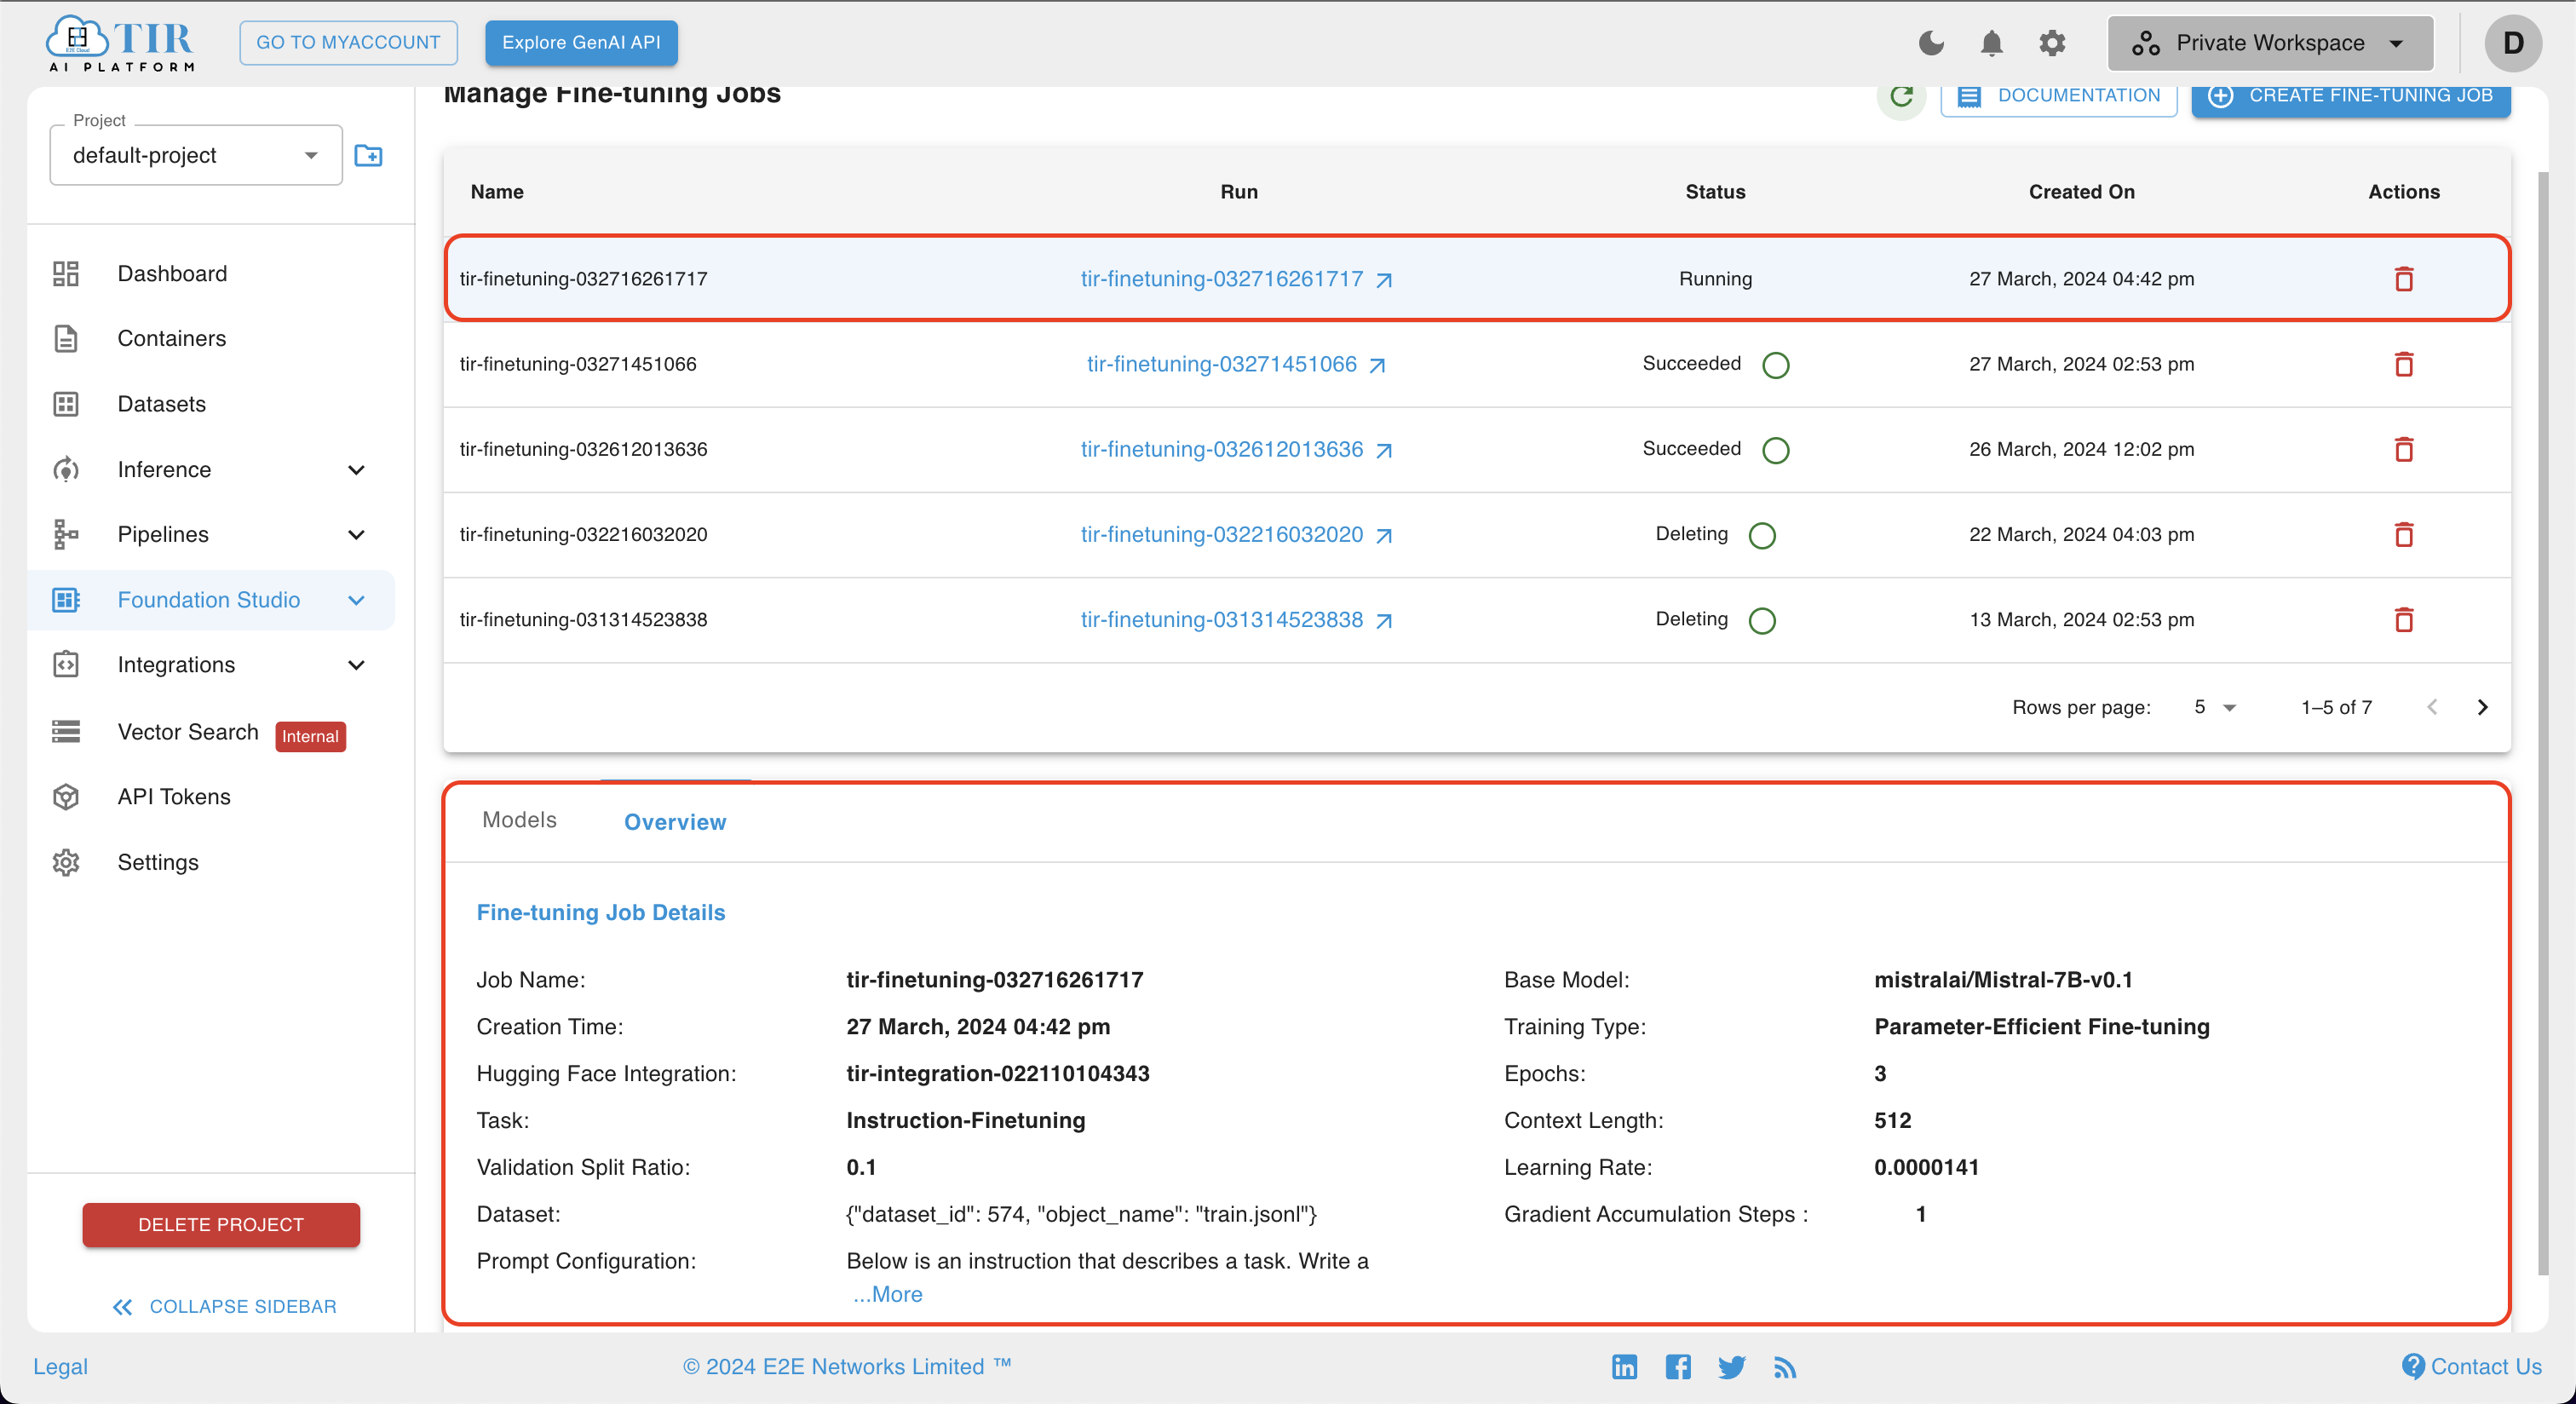The width and height of the screenshot is (2576, 1404).
Task: Click the Created On column header
Action: (2081, 192)
